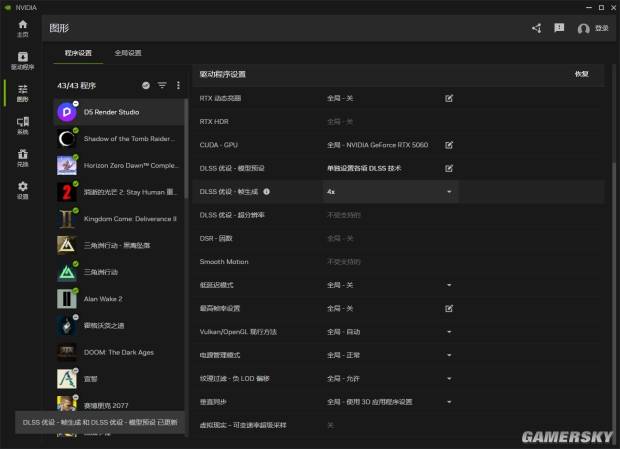Image resolution: width=620 pixels, height=449 pixels.
Task: Click the Smooth Motion setting row
Action: tap(398, 262)
